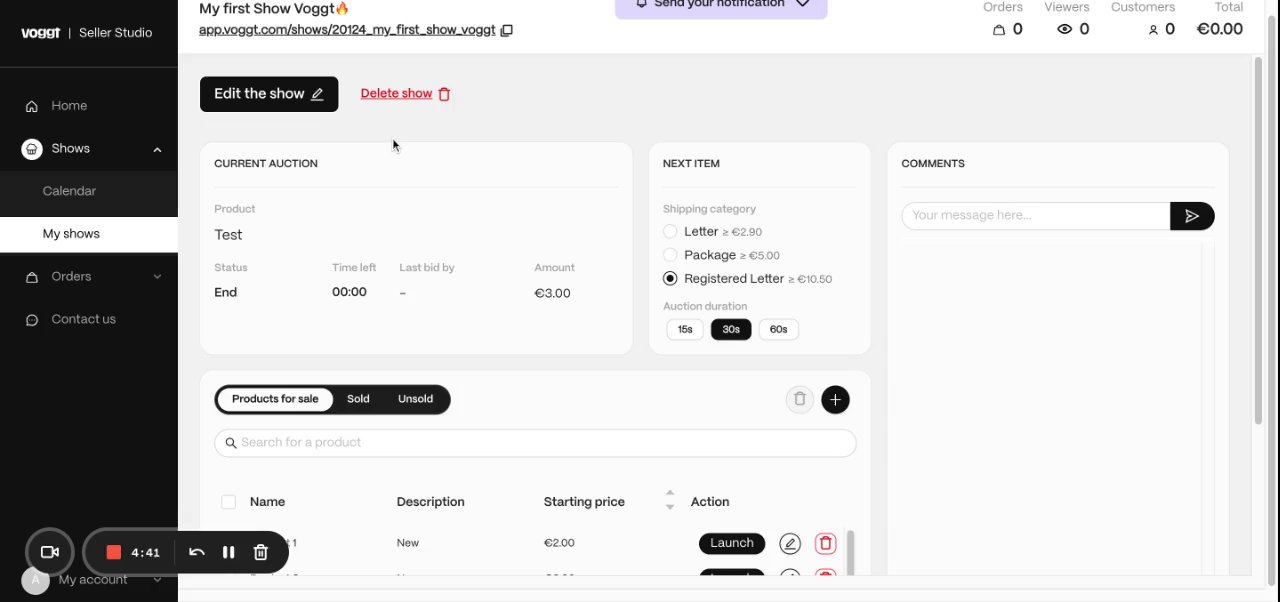Viewport: 1280px width, 602px height.
Task: Add a new product with plus icon
Action: coord(835,400)
